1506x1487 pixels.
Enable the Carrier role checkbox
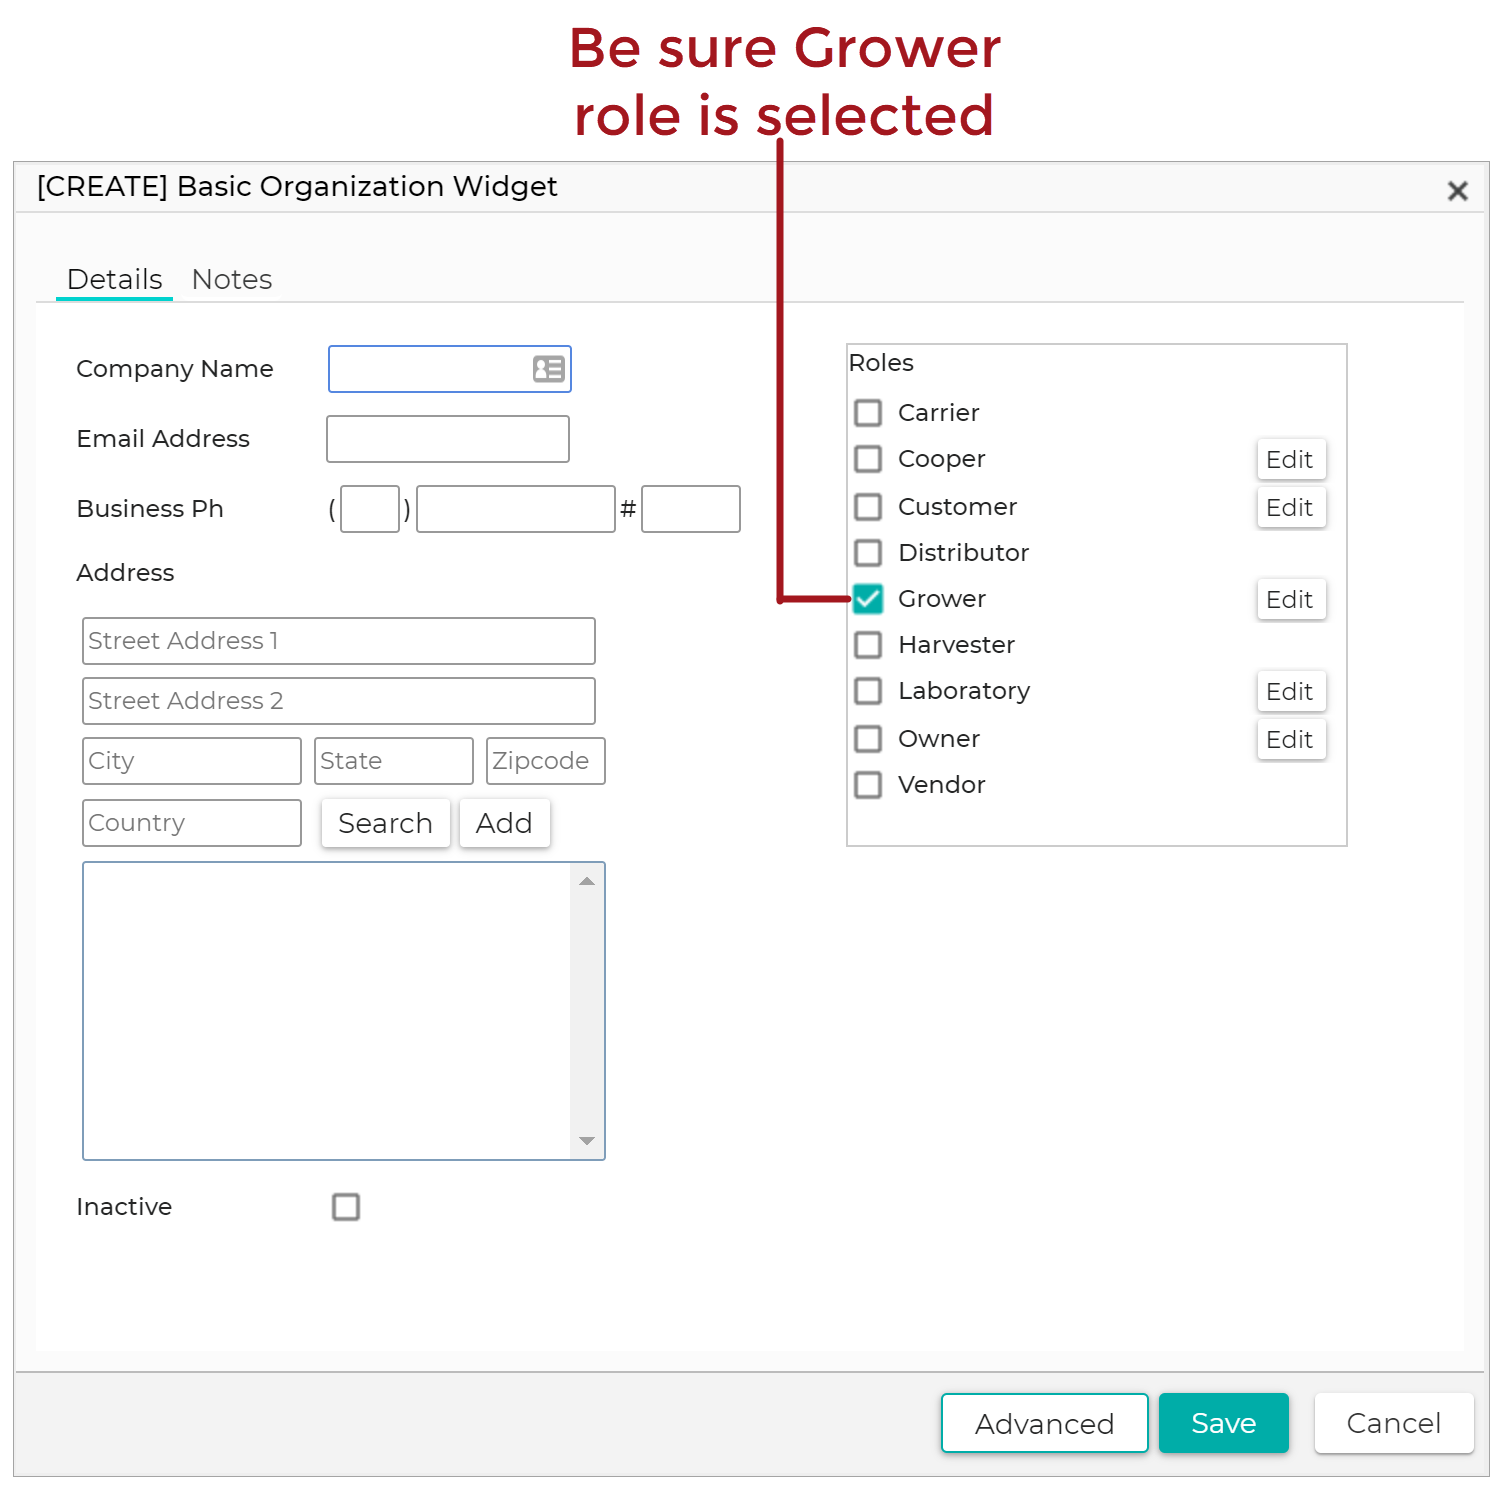click(868, 413)
